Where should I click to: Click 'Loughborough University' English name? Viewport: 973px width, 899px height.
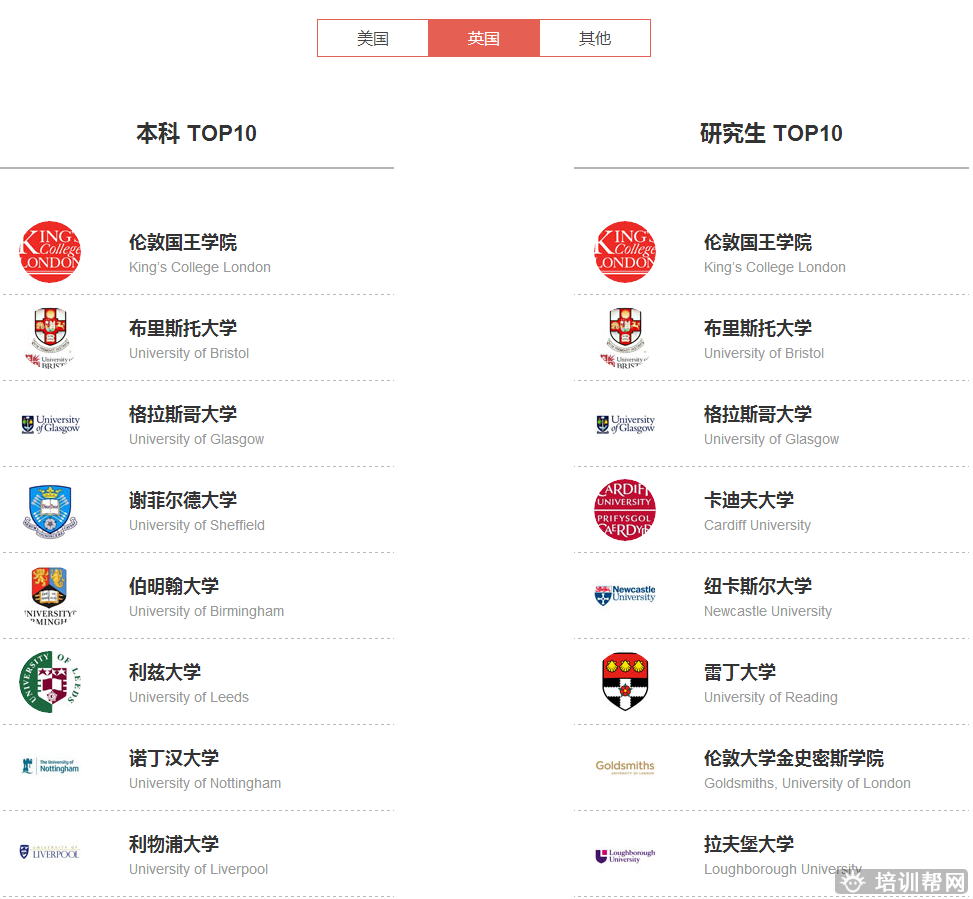783,869
